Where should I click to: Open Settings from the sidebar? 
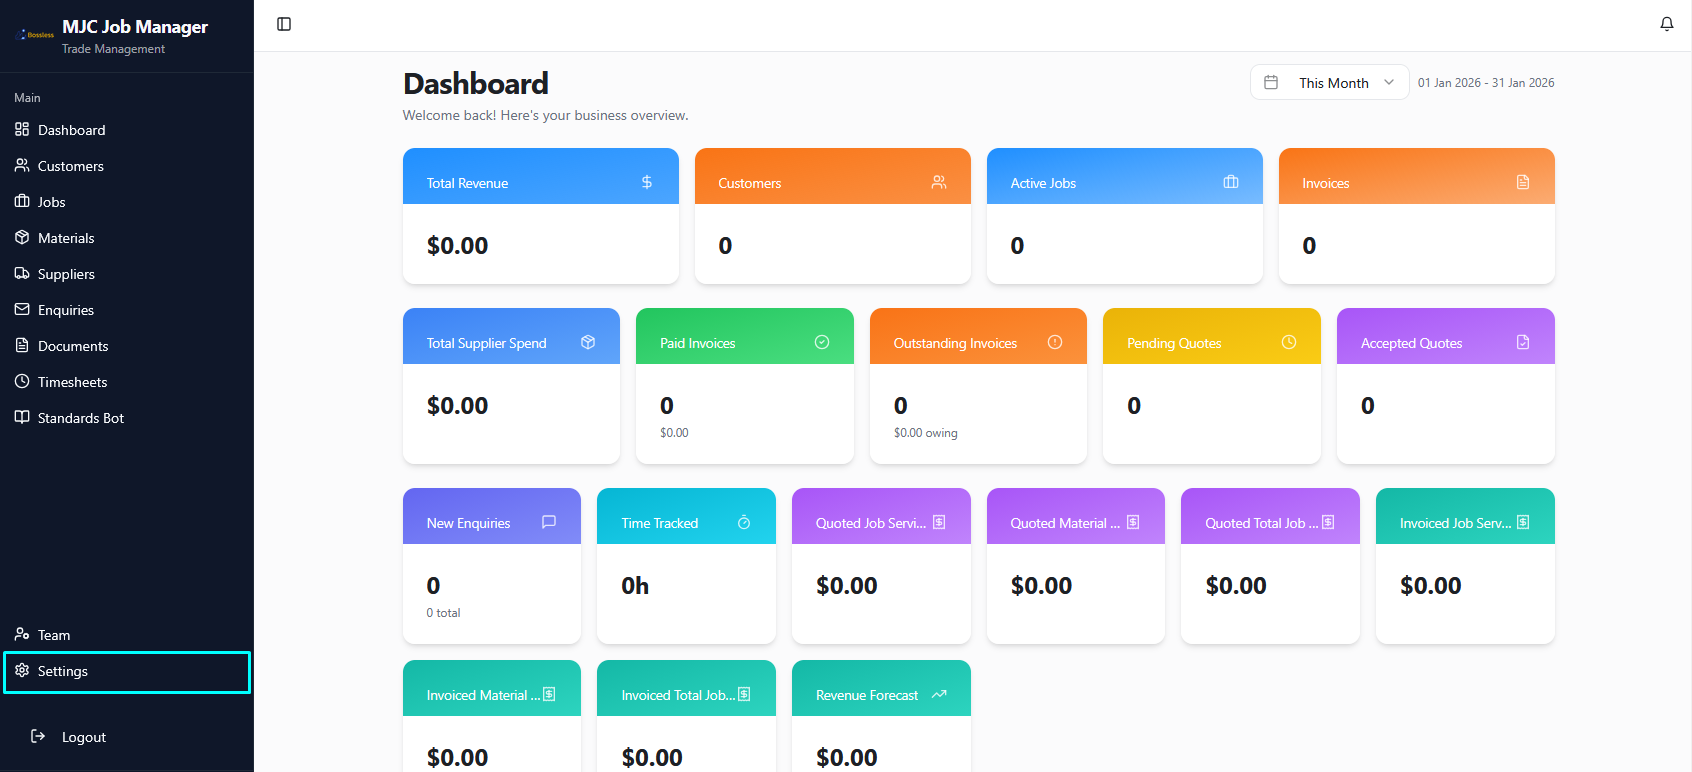[x=63, y=671]
